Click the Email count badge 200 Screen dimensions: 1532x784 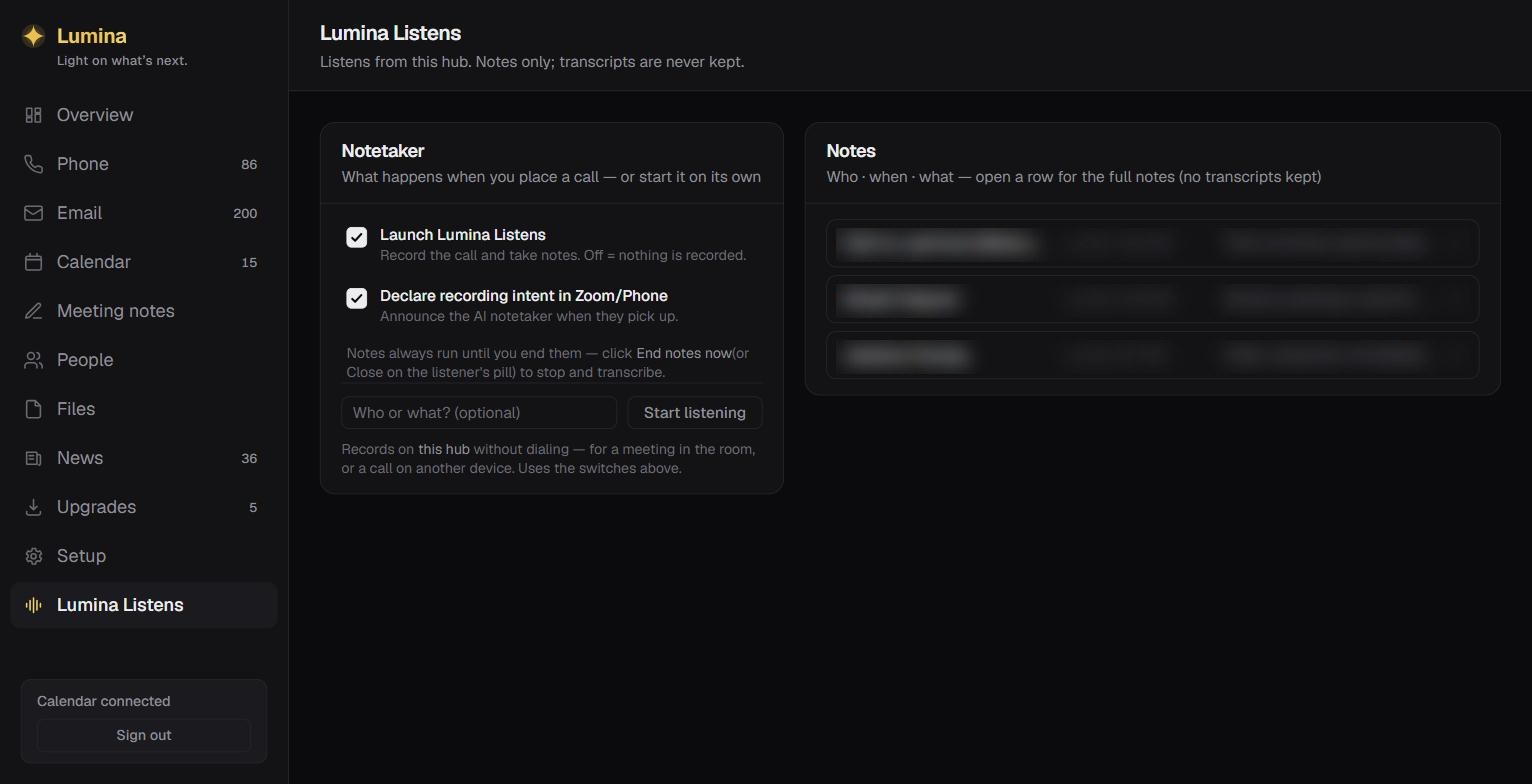pyautogui.click(x=245, y=213)
